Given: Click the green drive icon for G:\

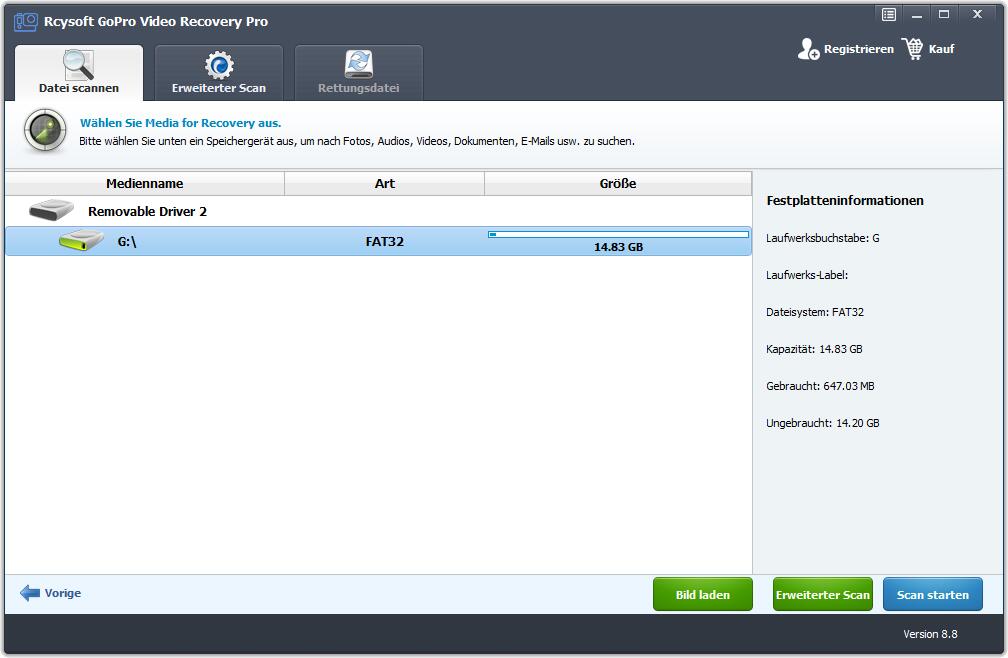Looking at the screenshot, I should pos(81,240).
